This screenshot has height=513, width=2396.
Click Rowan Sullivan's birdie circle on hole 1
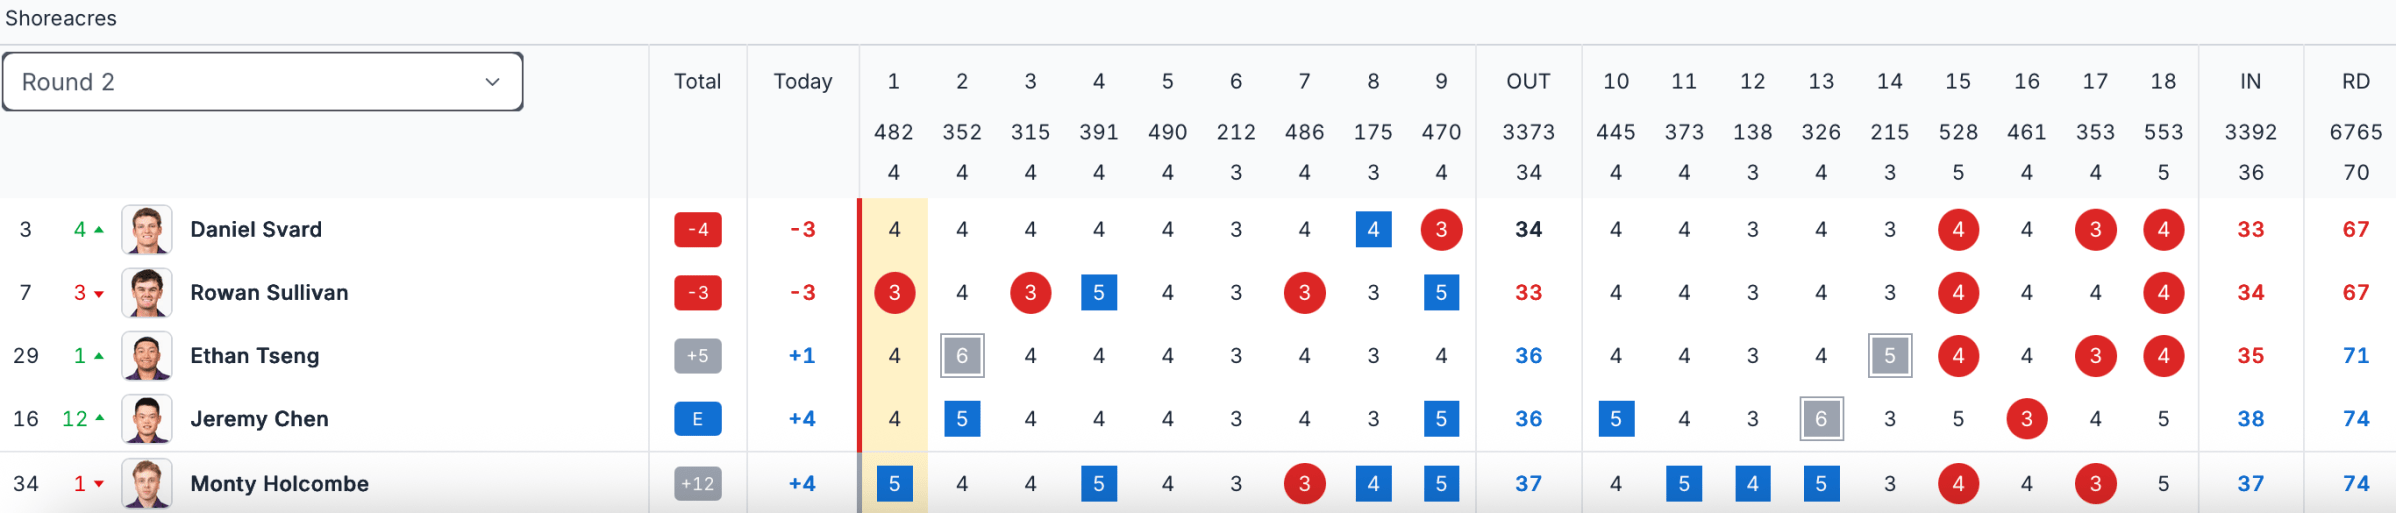coord(894,293)
